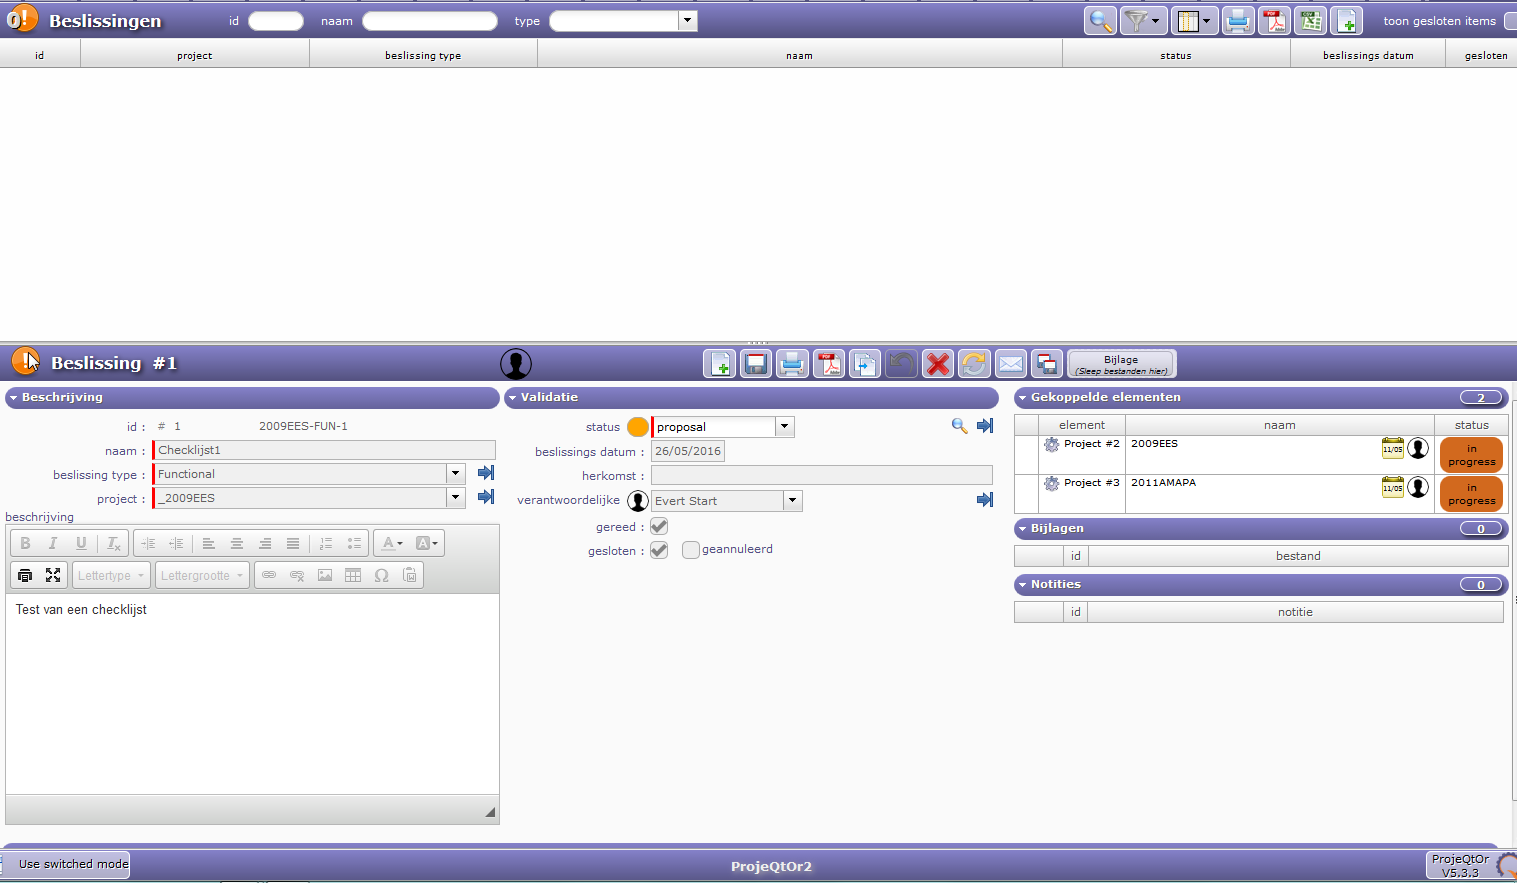Check the geannuleerd checkbox

691,550
